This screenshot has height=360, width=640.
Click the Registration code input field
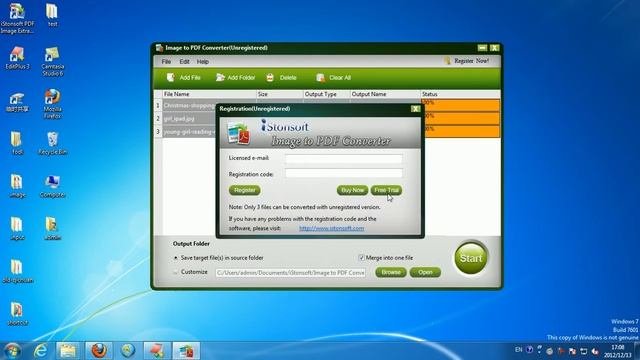tap(344, 173)
